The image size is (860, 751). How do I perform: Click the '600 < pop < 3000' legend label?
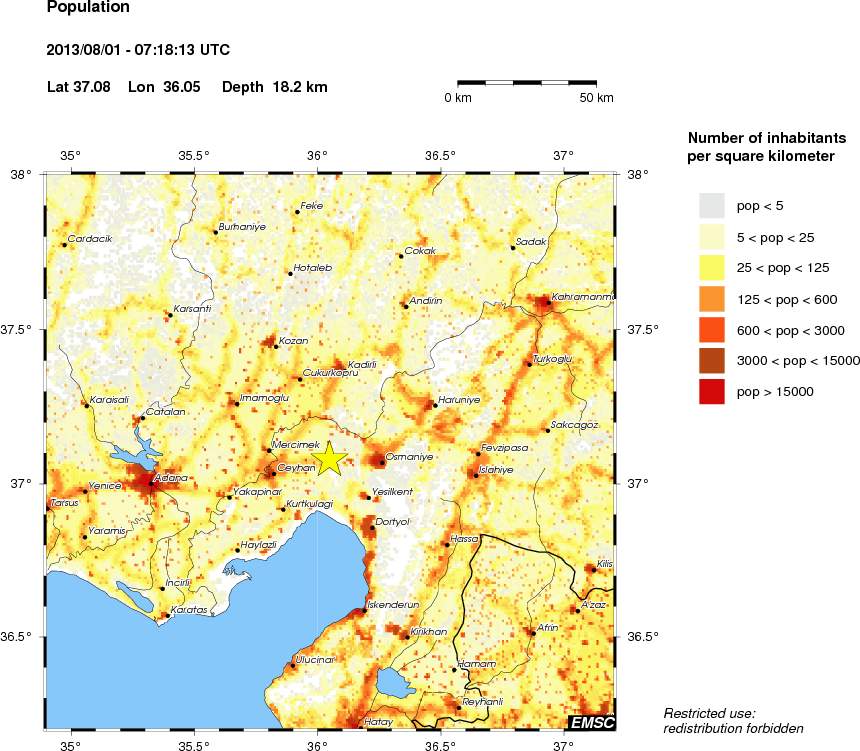tap(790, 330)
